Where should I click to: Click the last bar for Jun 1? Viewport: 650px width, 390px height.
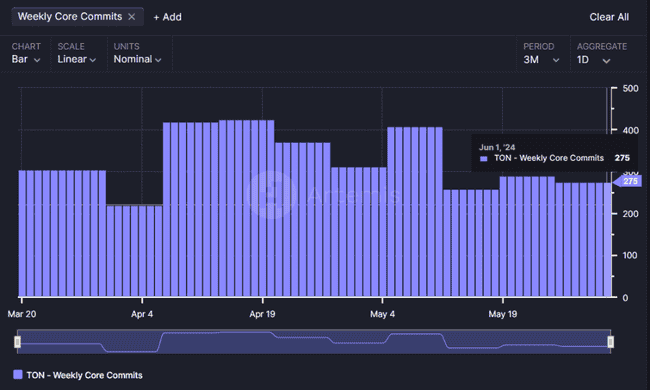click(x=607, y=240)
